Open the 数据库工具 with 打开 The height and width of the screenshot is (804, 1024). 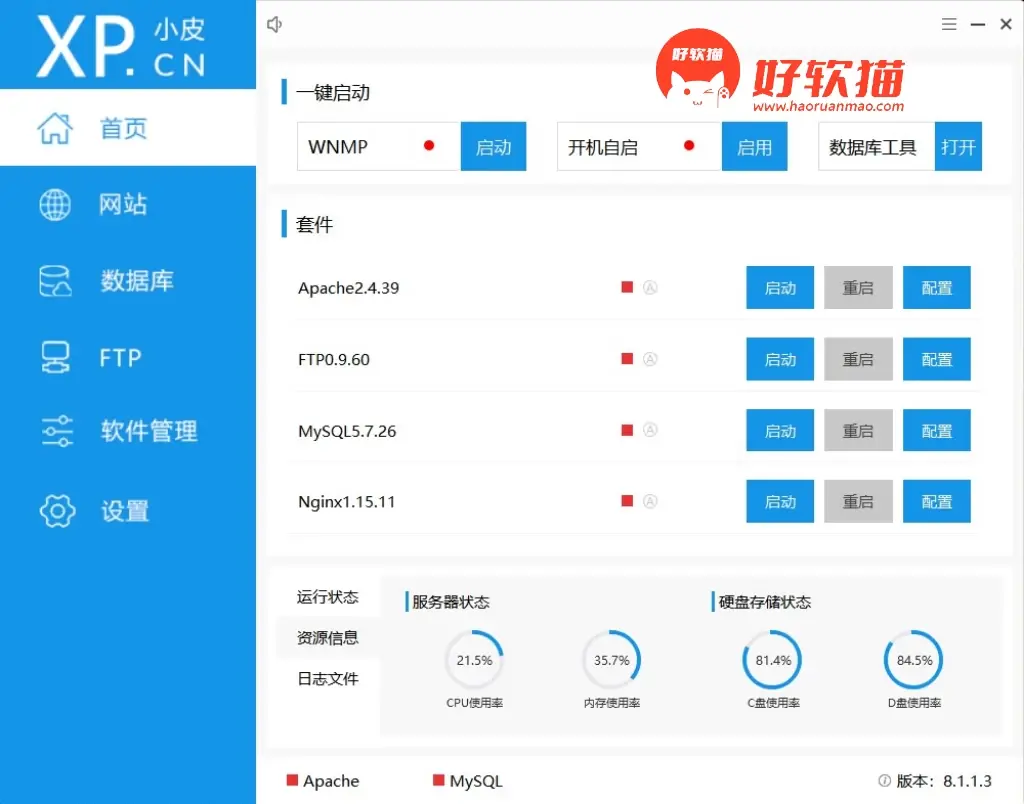[x=958, y=146]
